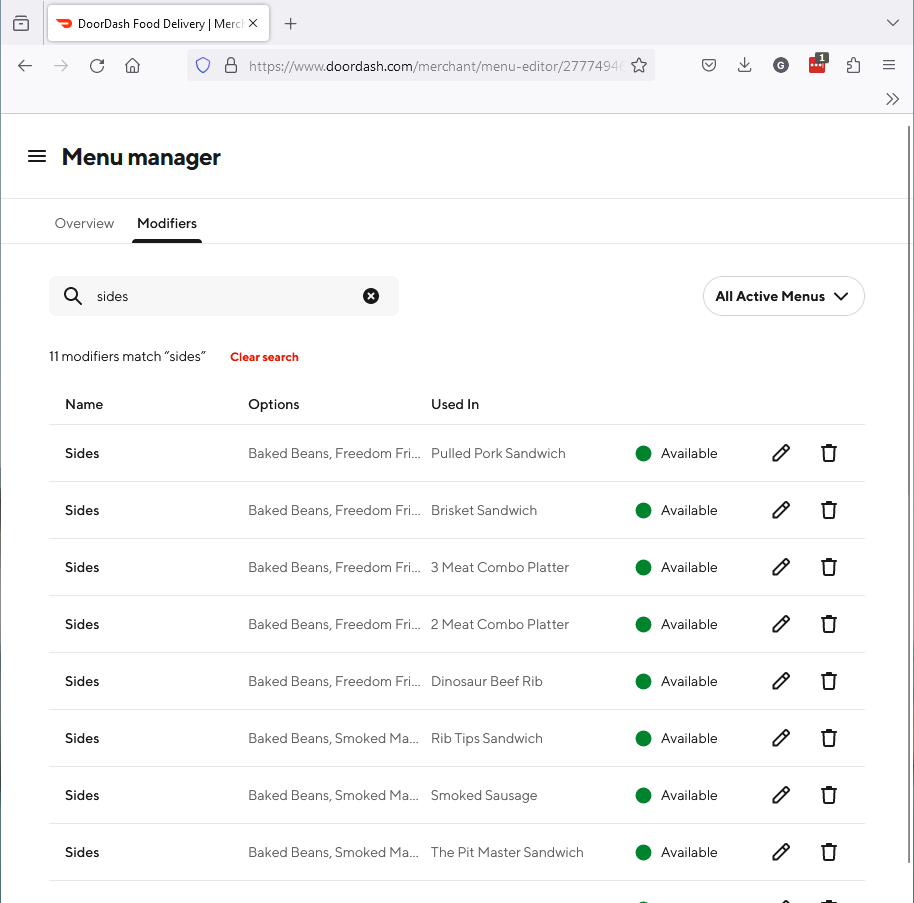
Task: Edit the Sides modifier for Brisket Sandwich
Action: [x=781, y=510]
